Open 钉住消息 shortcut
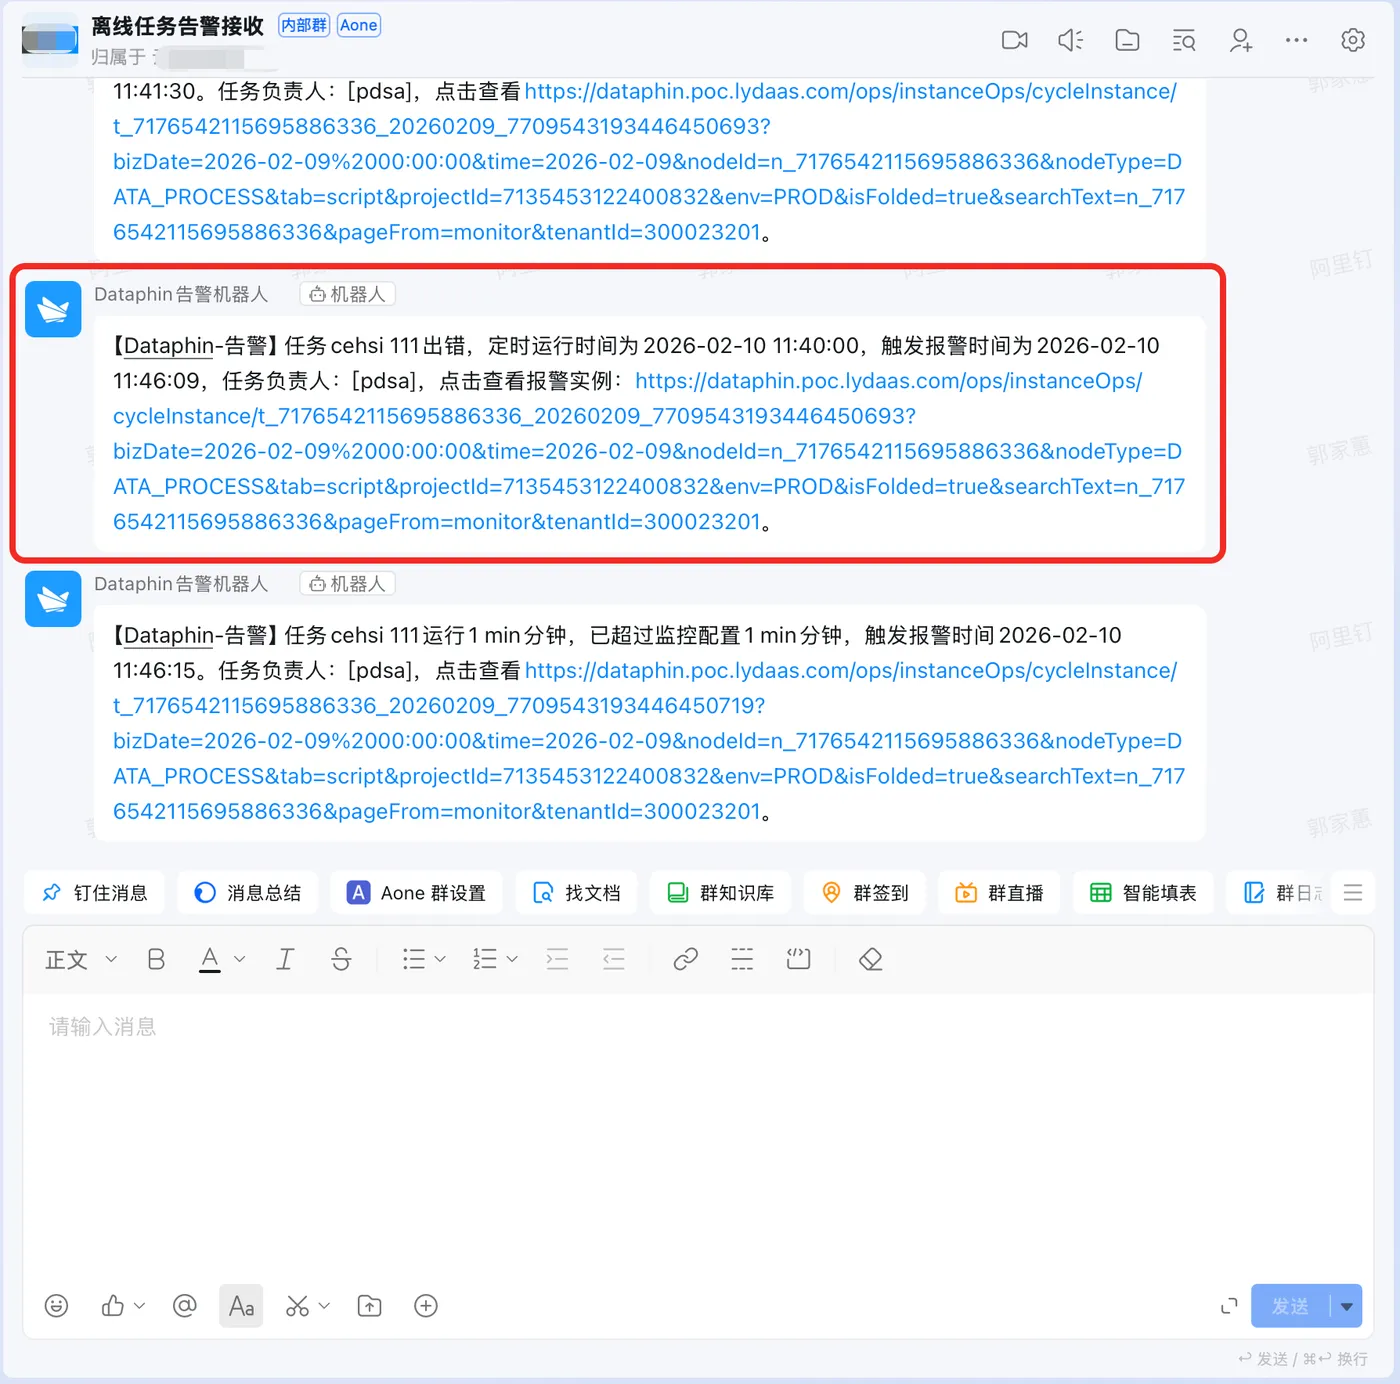 [x=95, y=893]
